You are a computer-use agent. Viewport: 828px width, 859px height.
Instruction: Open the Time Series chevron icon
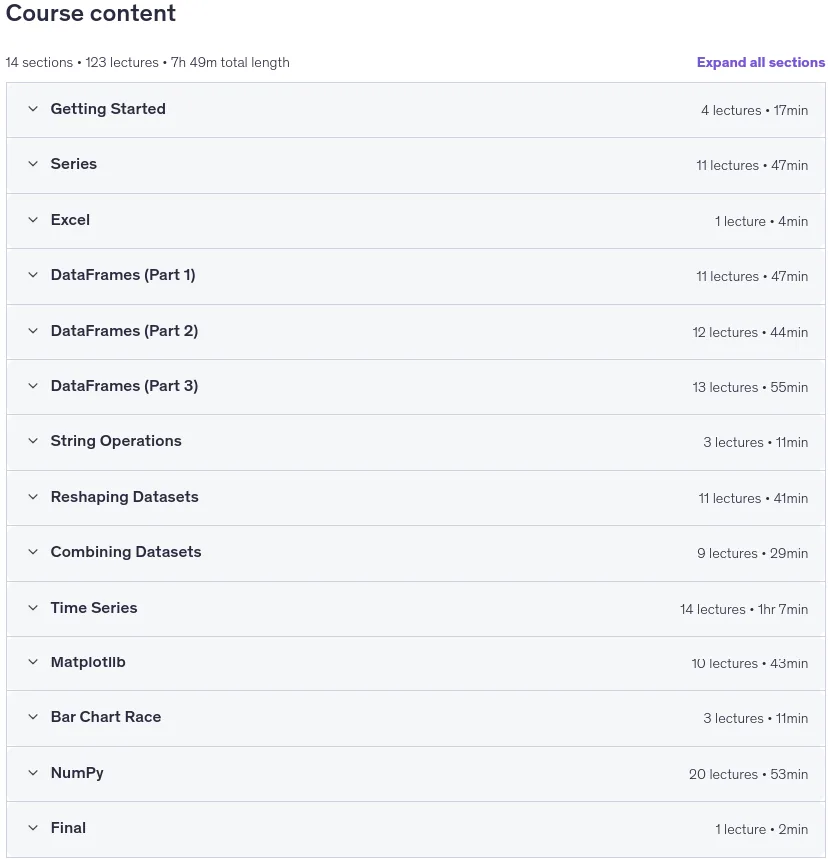pos(33,608)
